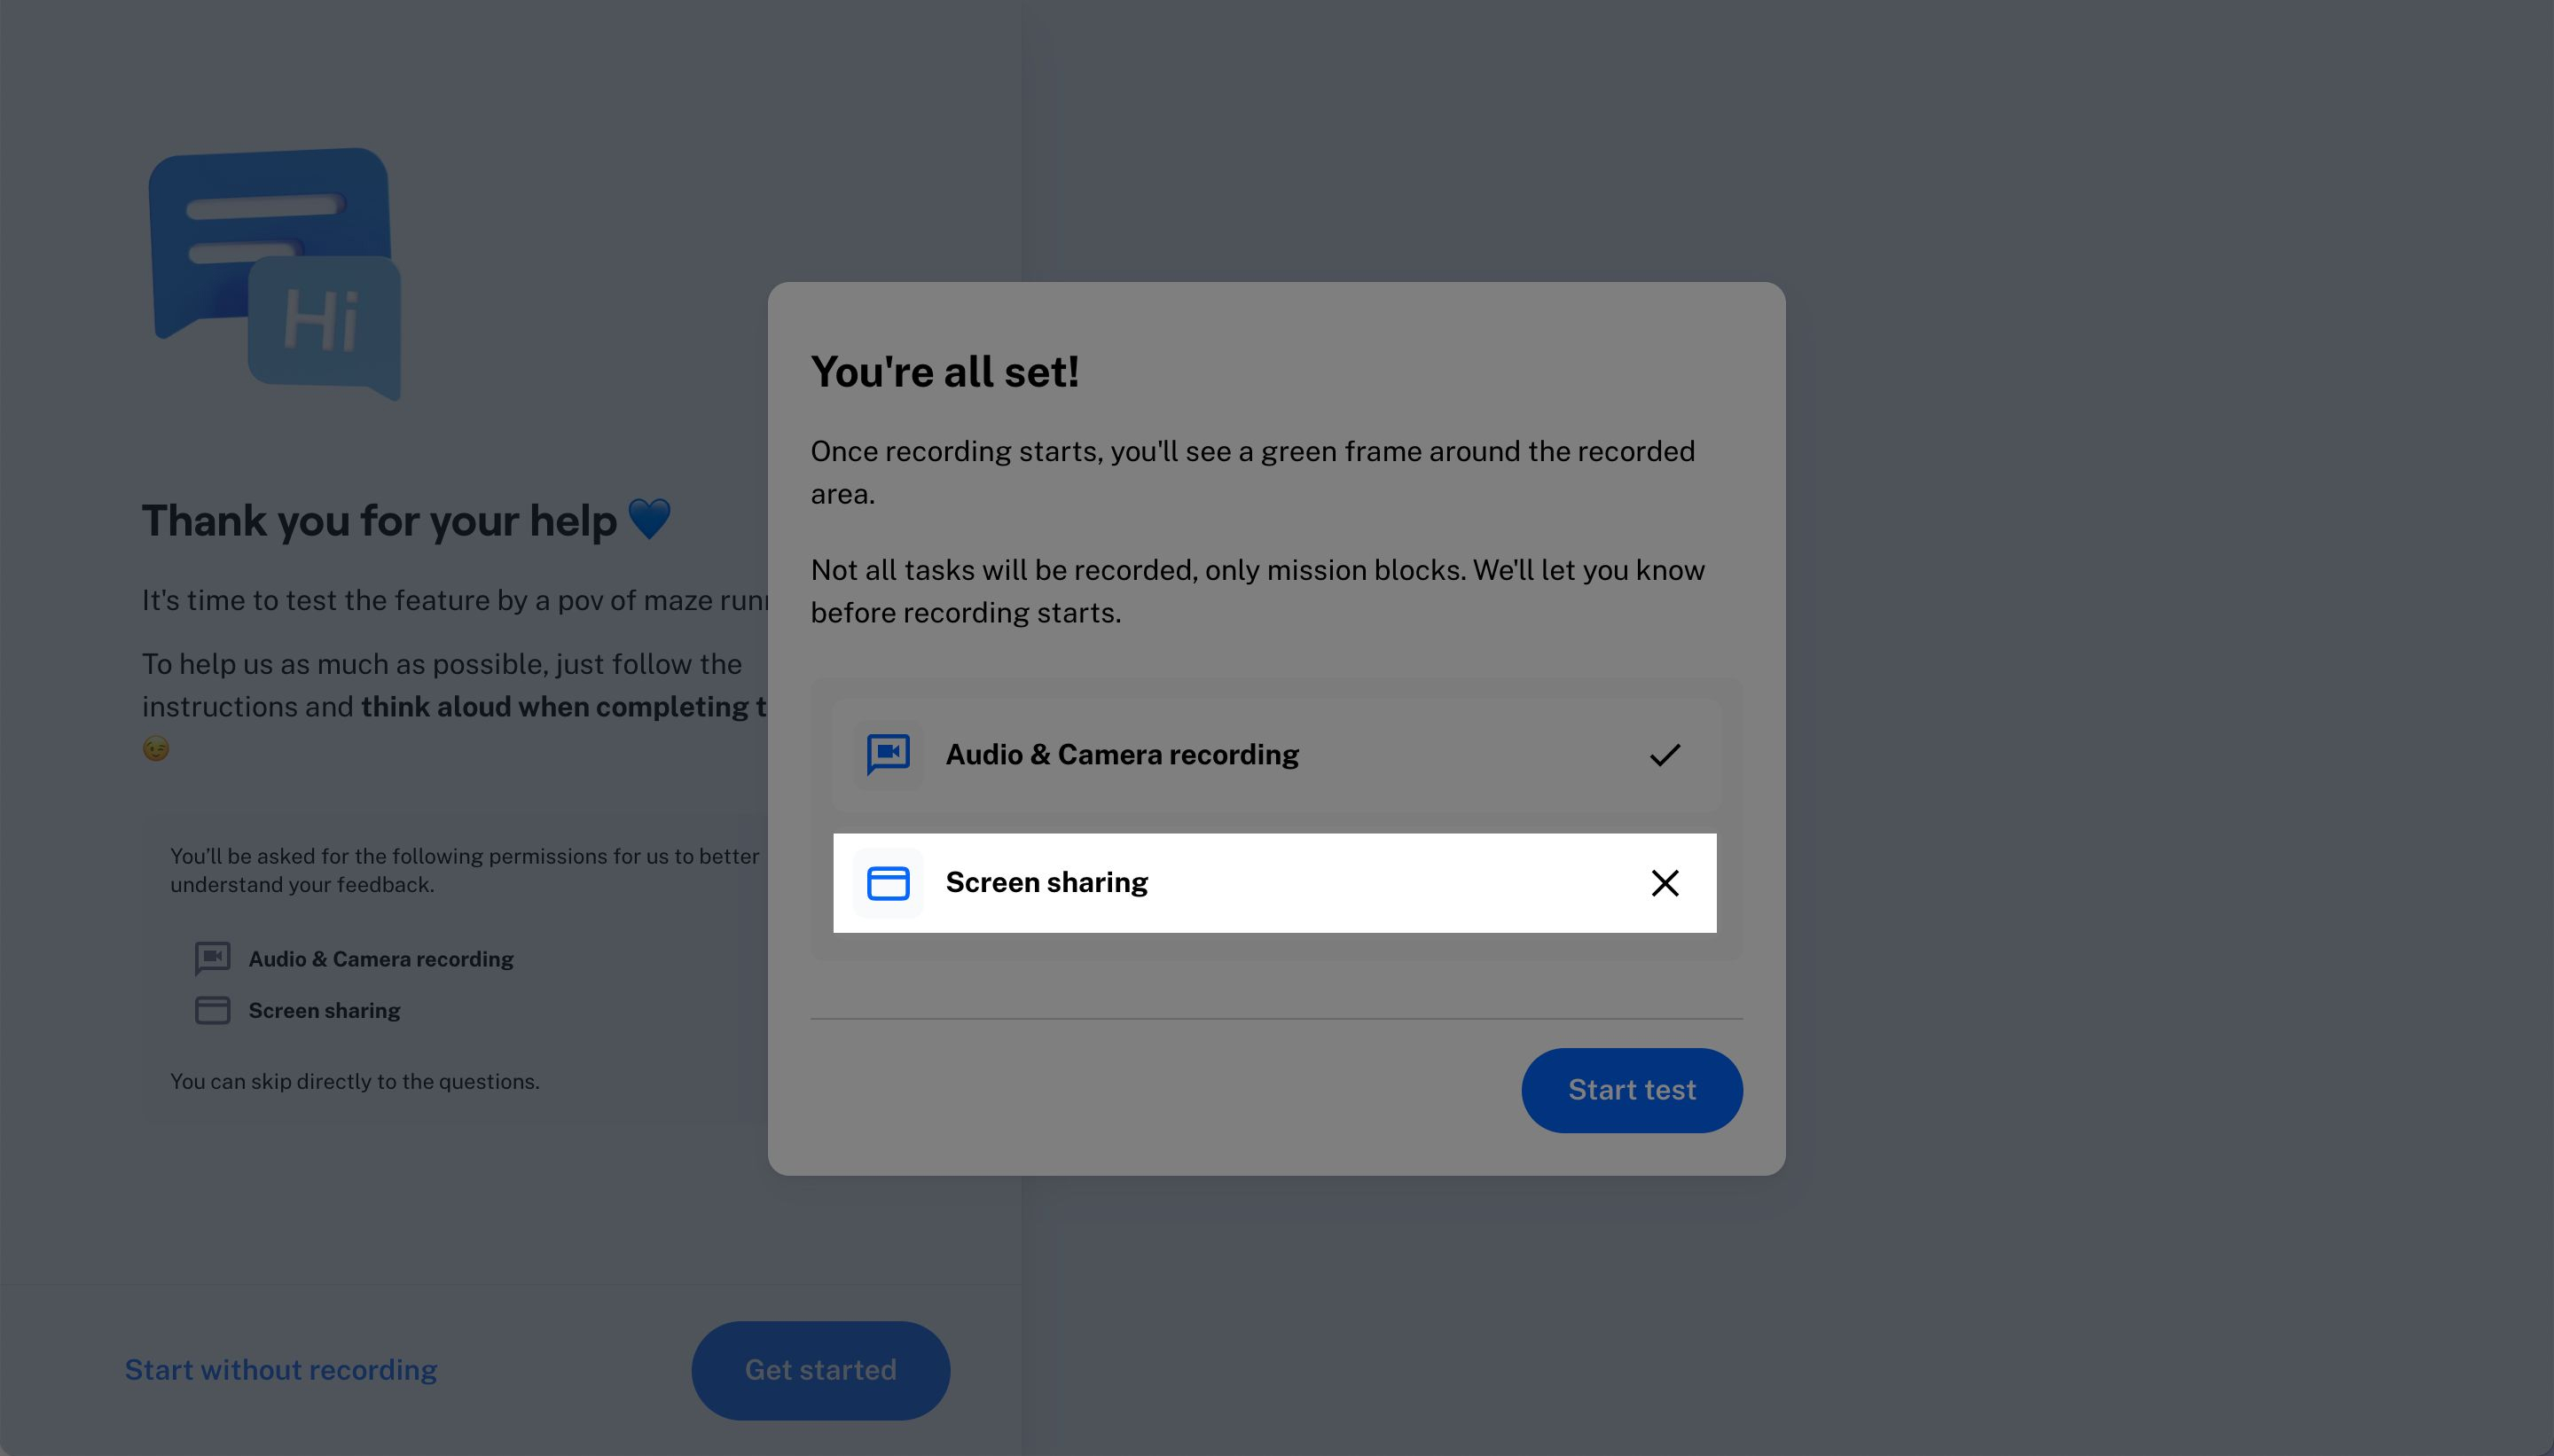Click the camera icon in the permissions list
2554x1456 pixels.
pos(211,958)
